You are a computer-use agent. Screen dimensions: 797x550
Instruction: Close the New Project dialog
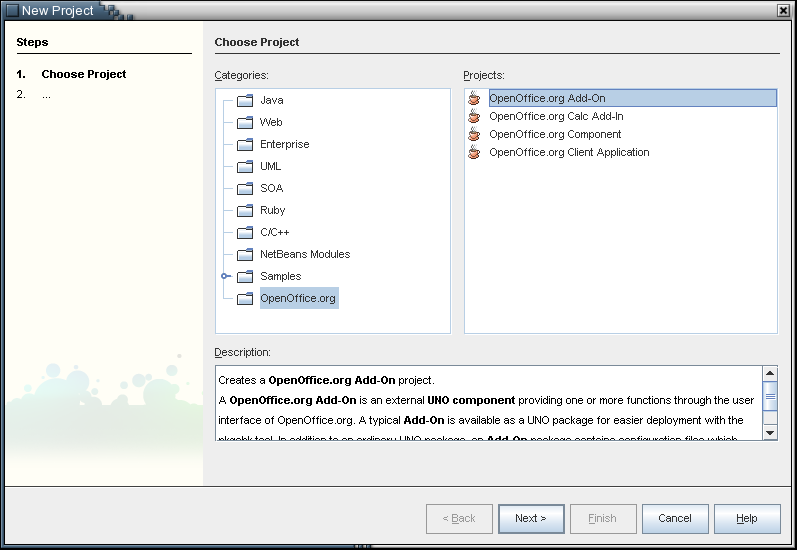click(783, 10)
